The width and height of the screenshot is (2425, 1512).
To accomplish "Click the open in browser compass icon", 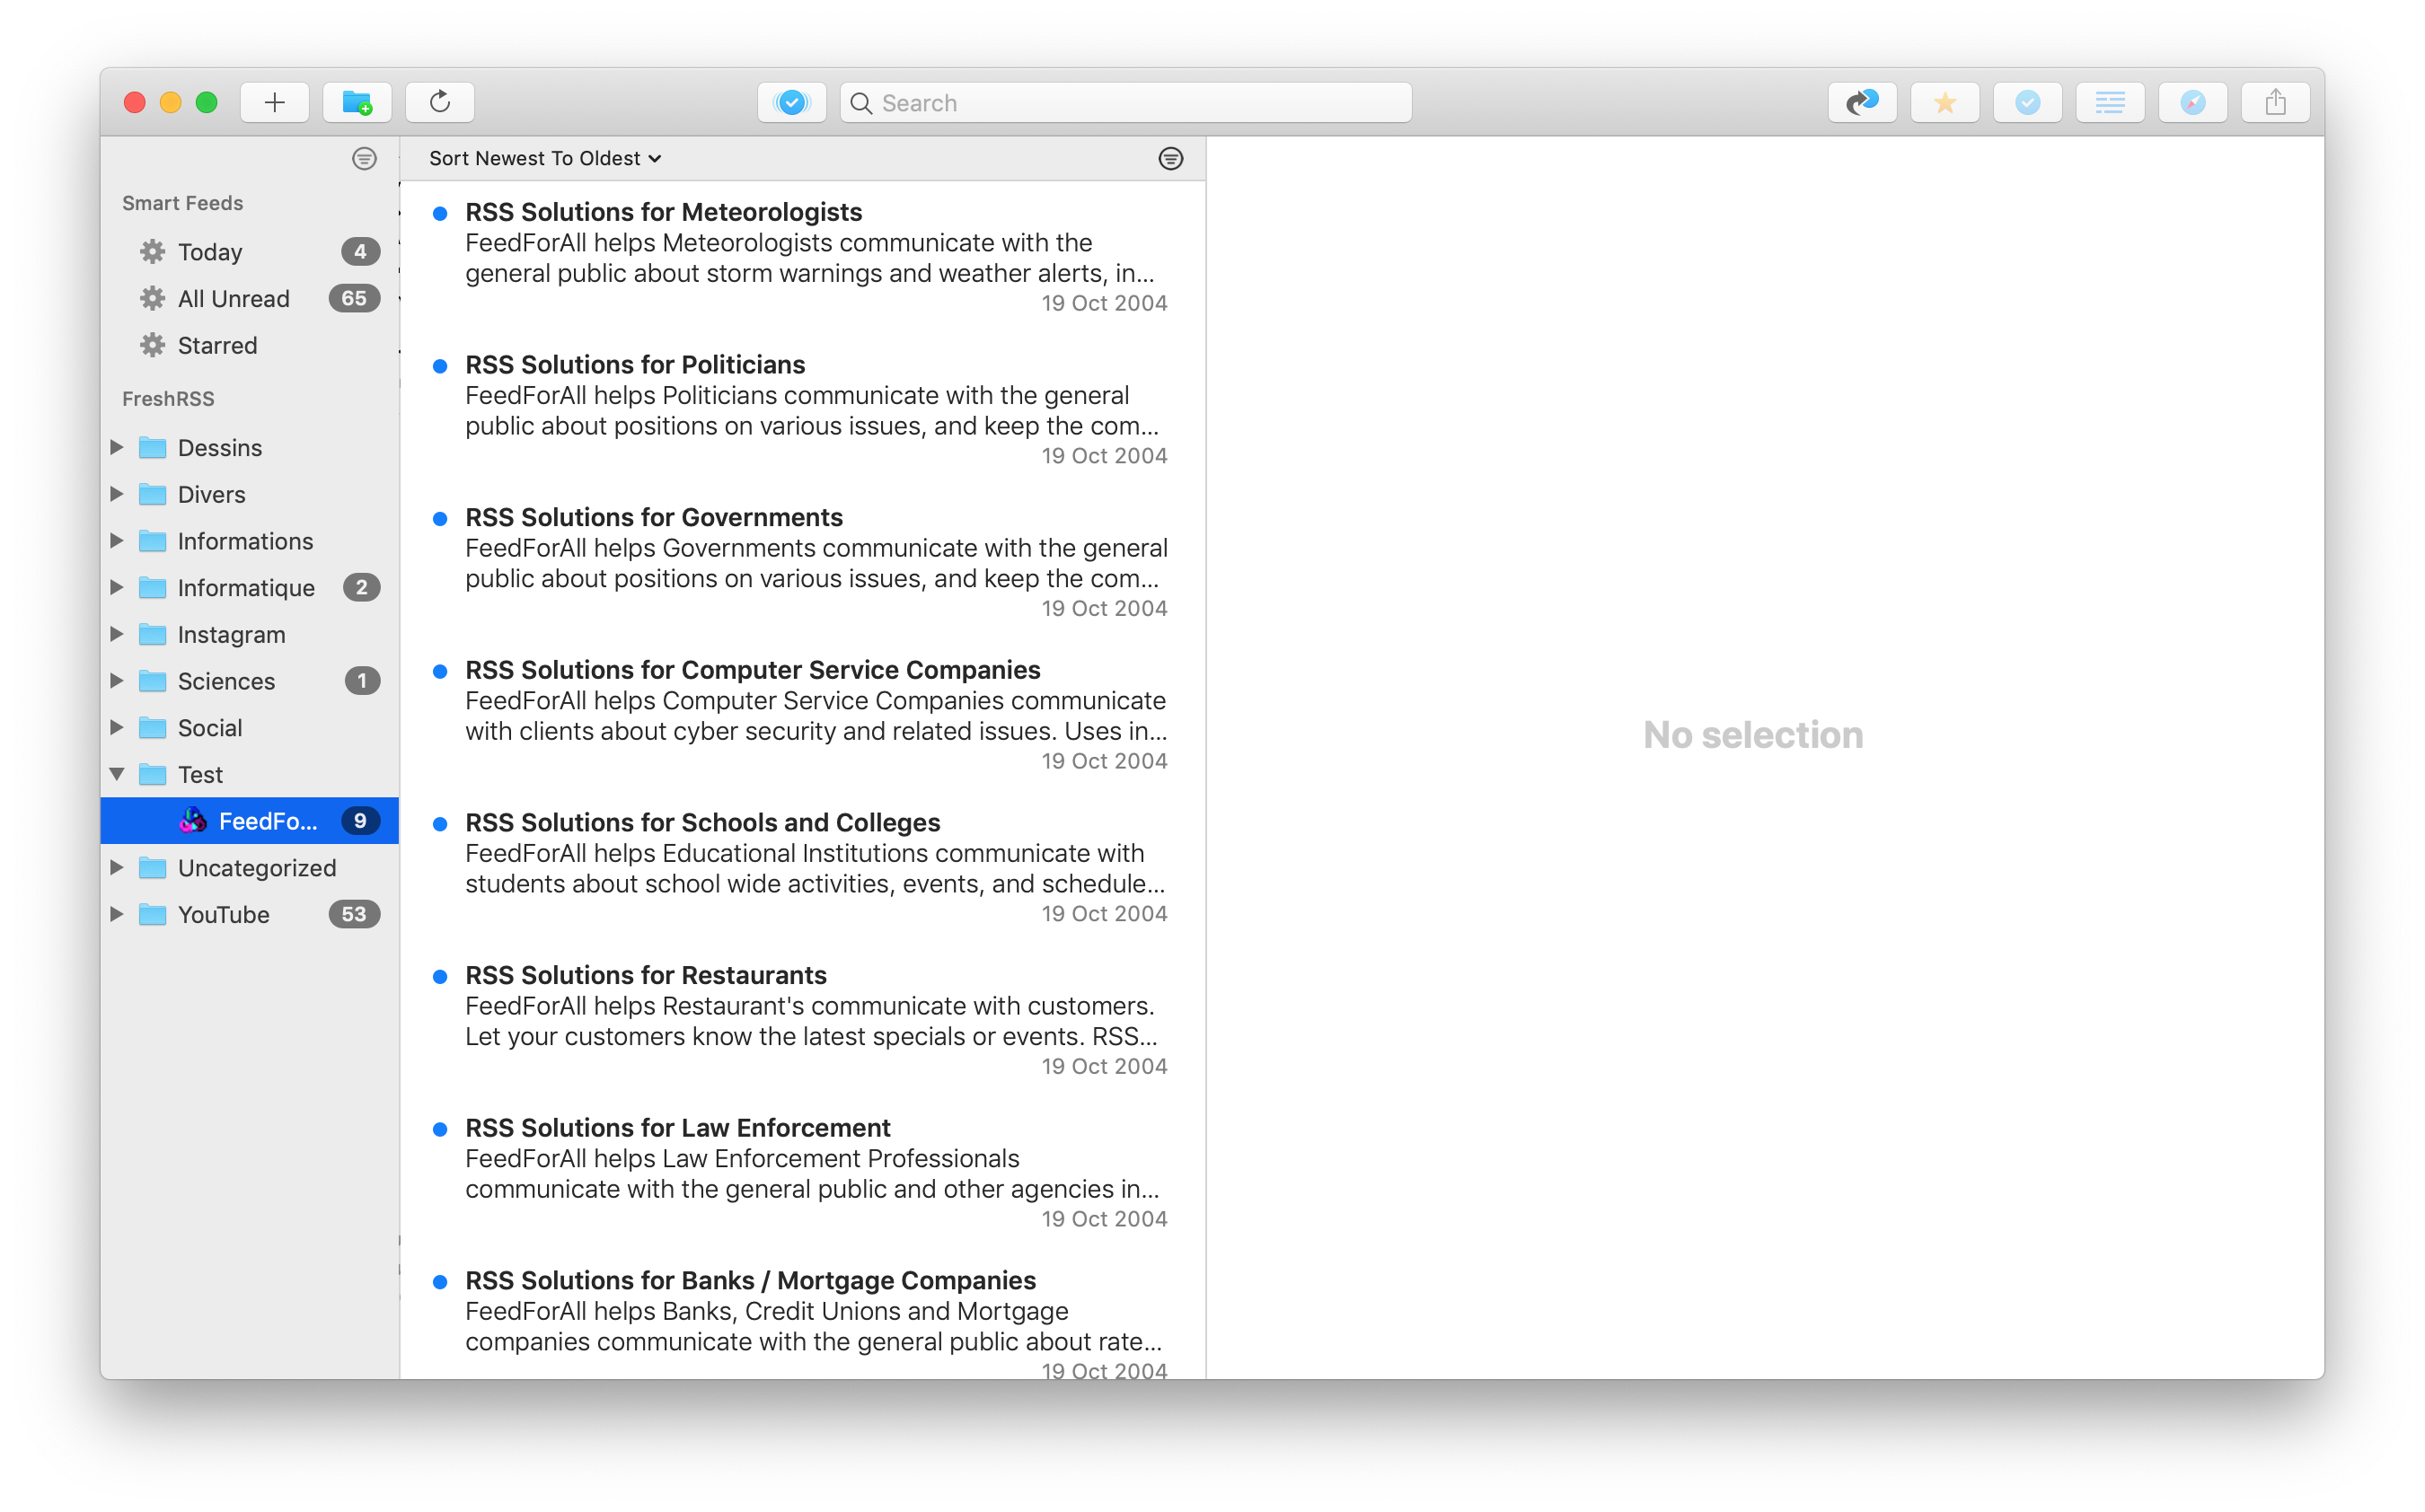I will 2193,102.
